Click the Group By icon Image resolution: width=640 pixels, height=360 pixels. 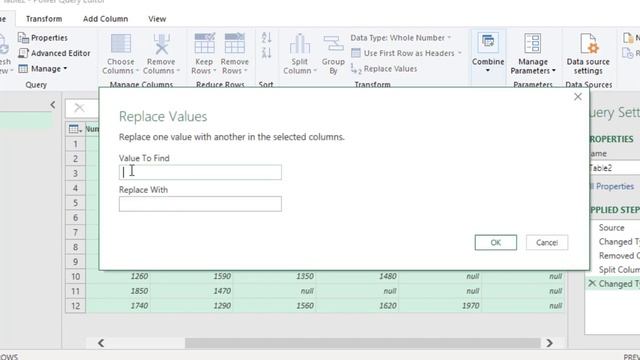(x=333, y=44)
